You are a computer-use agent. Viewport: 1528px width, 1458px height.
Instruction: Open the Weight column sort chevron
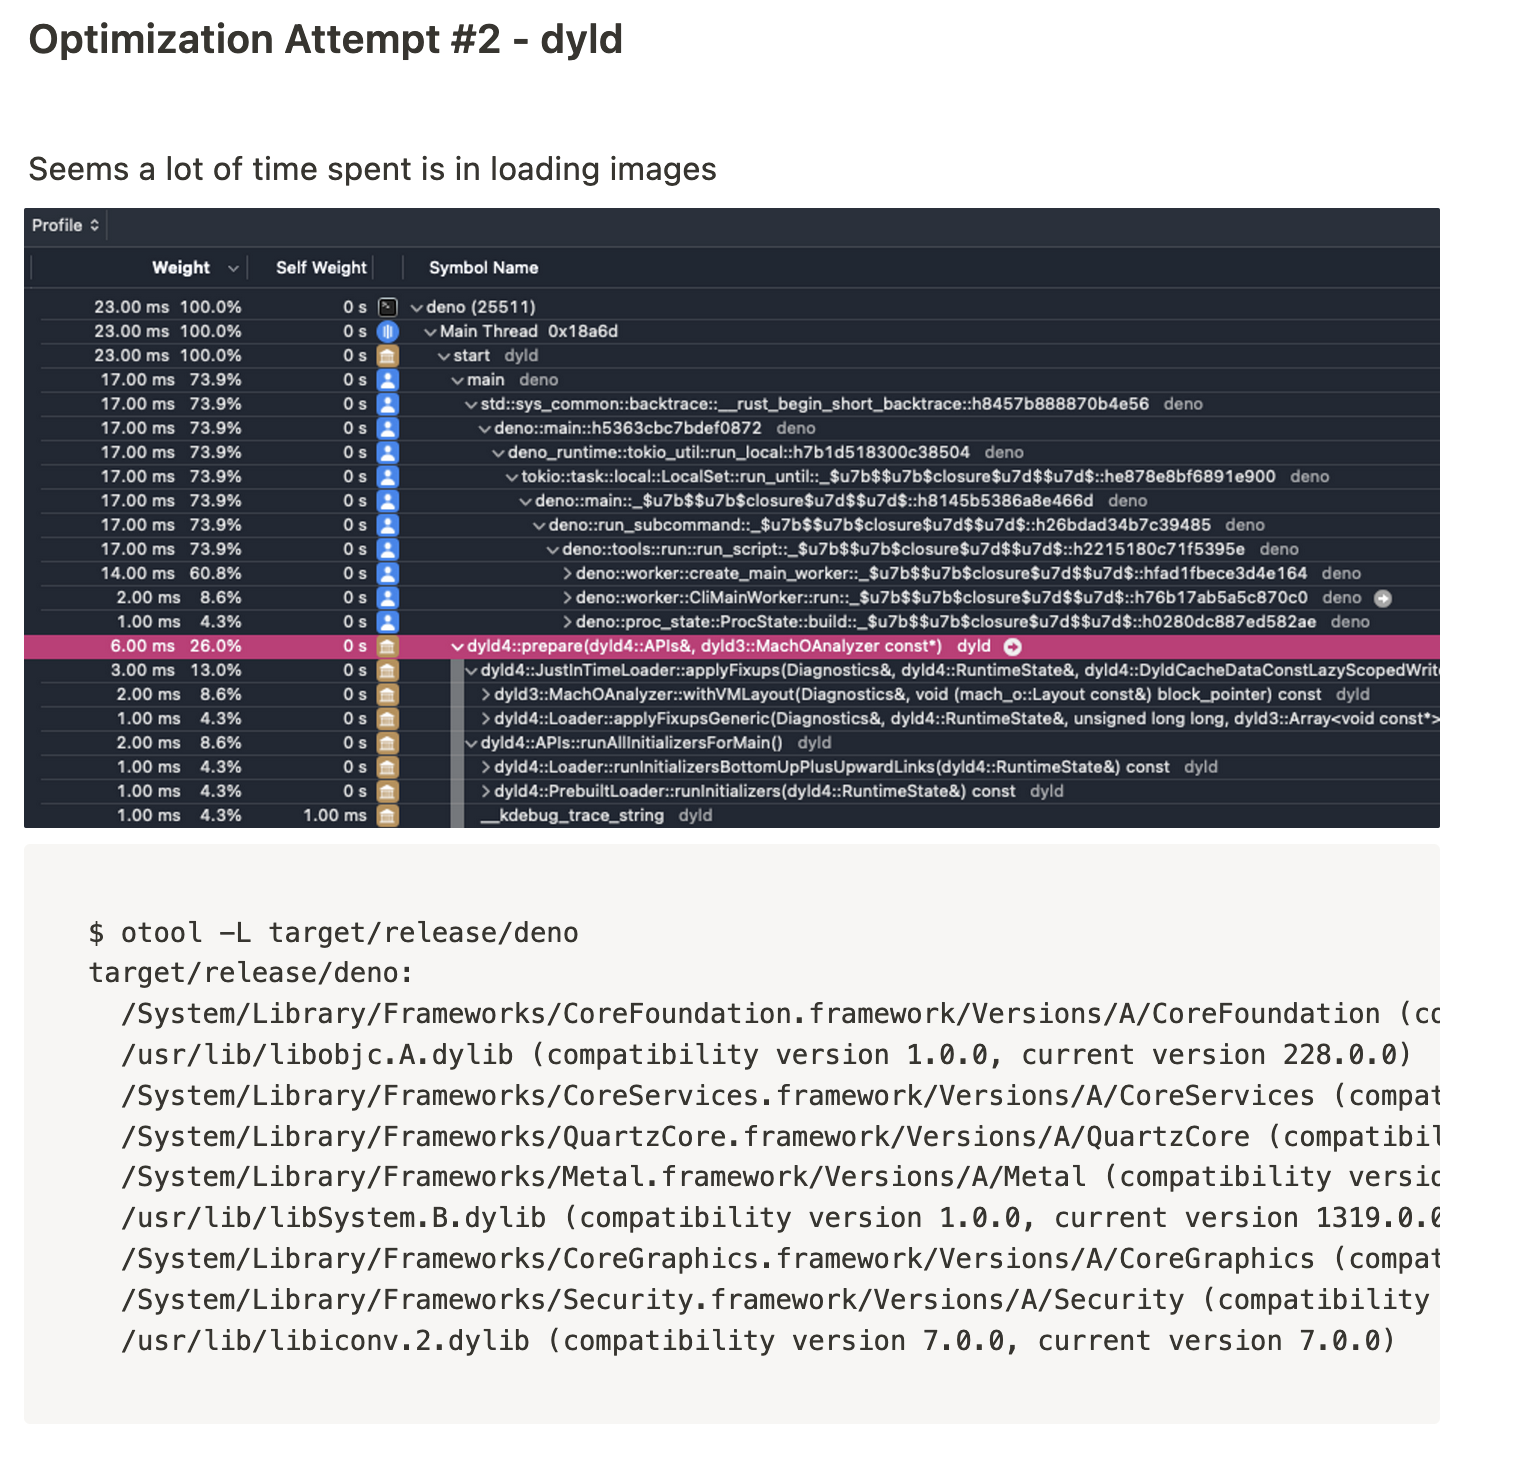[233, 268]
